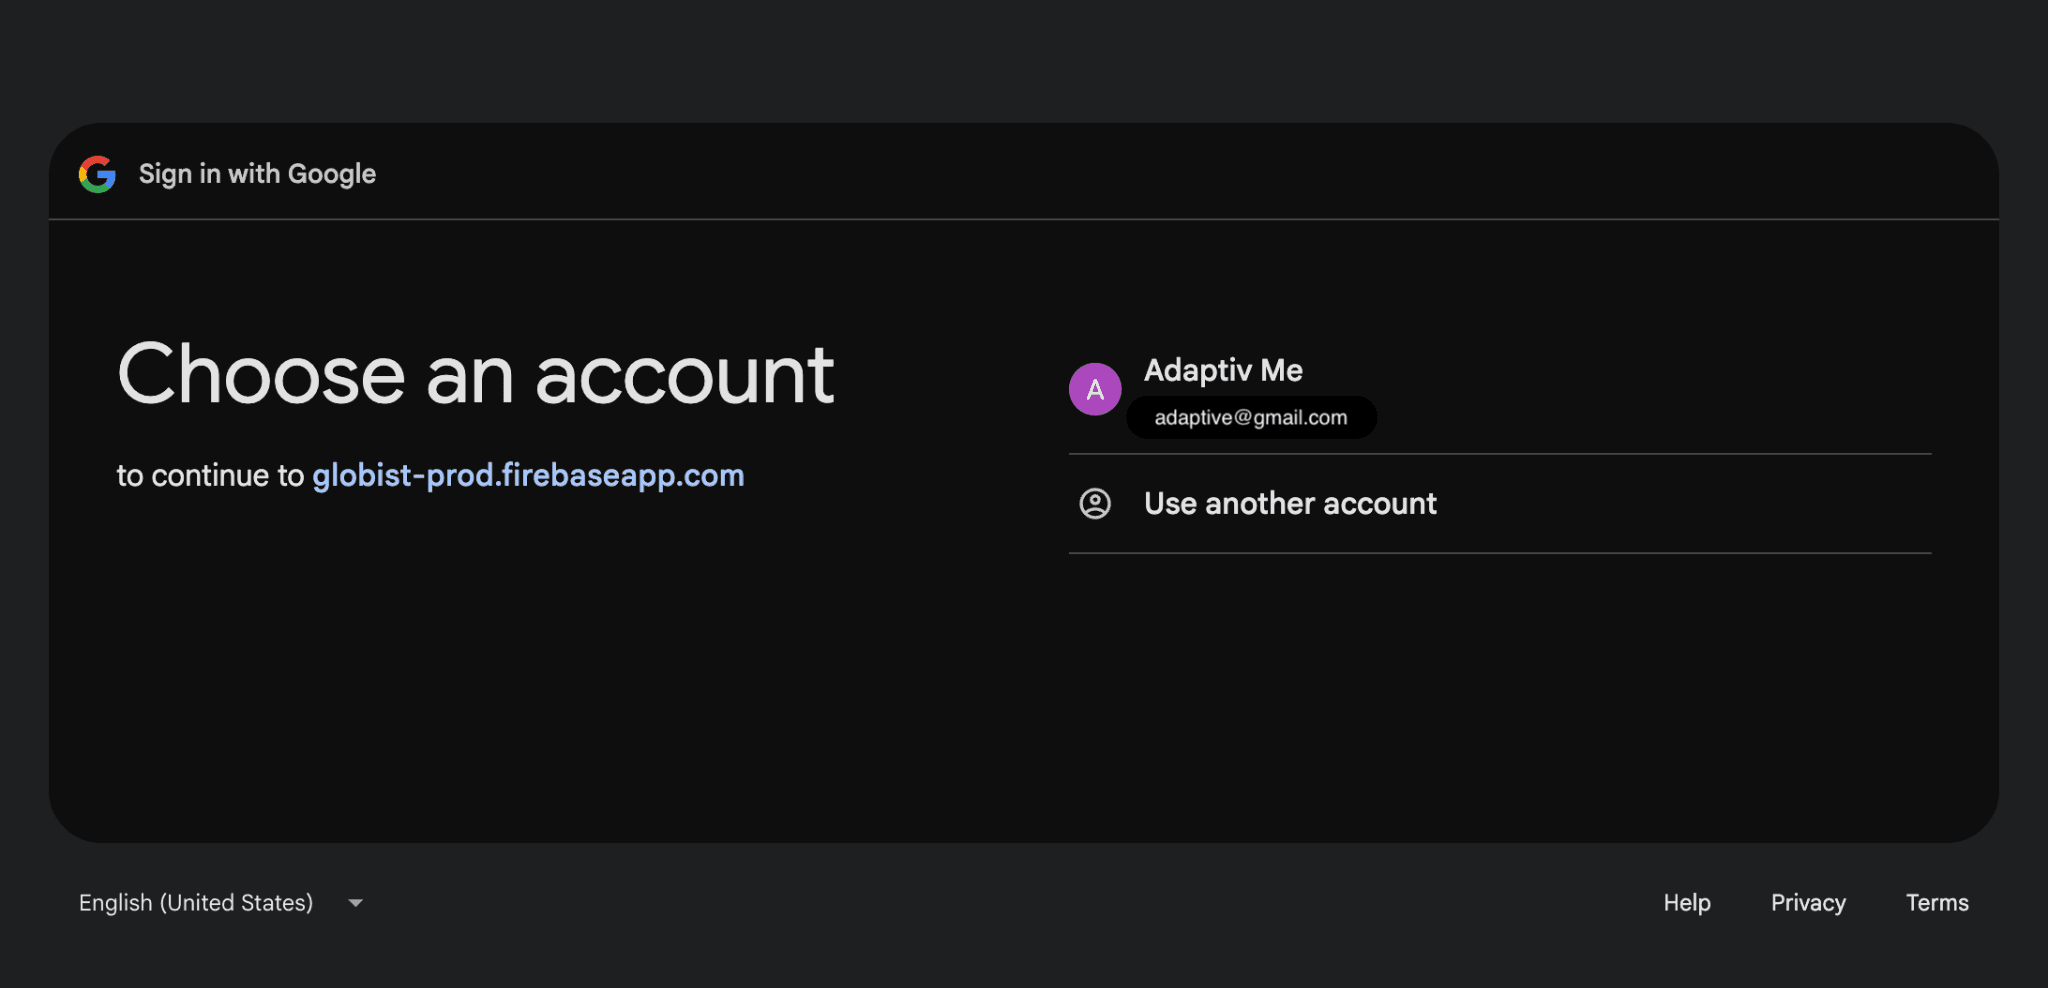Select the Adaptiv Me account avatar
Screen dimensions: 2048x988
coord(1095,389)
